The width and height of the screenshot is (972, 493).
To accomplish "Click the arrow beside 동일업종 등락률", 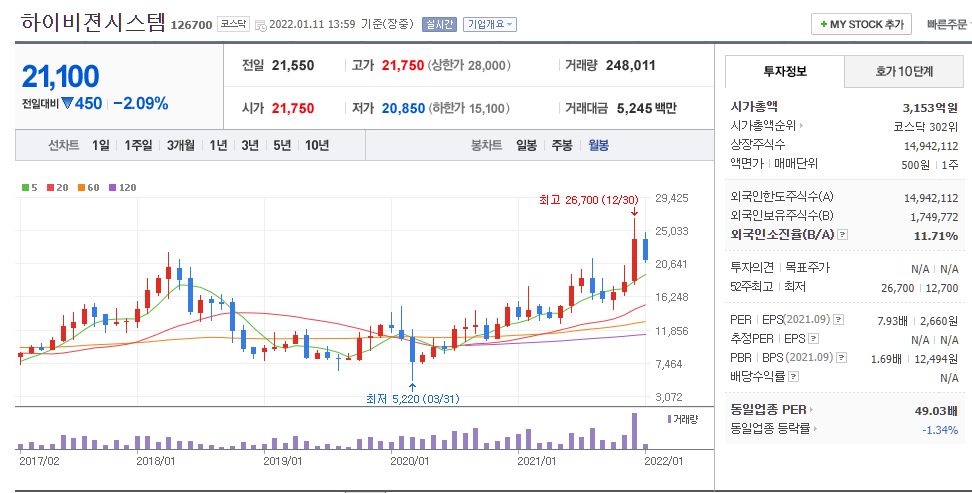I will click(815, 429).
